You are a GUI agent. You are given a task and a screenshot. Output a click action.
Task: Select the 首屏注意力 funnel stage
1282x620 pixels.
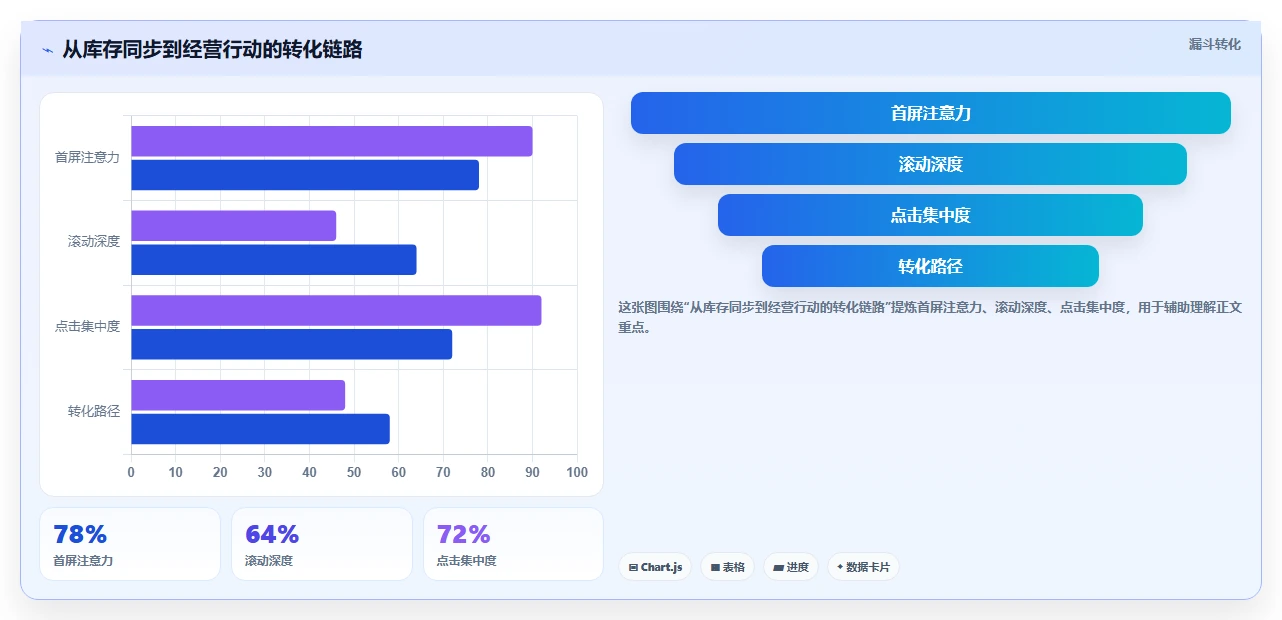click(x=930, y=113)
